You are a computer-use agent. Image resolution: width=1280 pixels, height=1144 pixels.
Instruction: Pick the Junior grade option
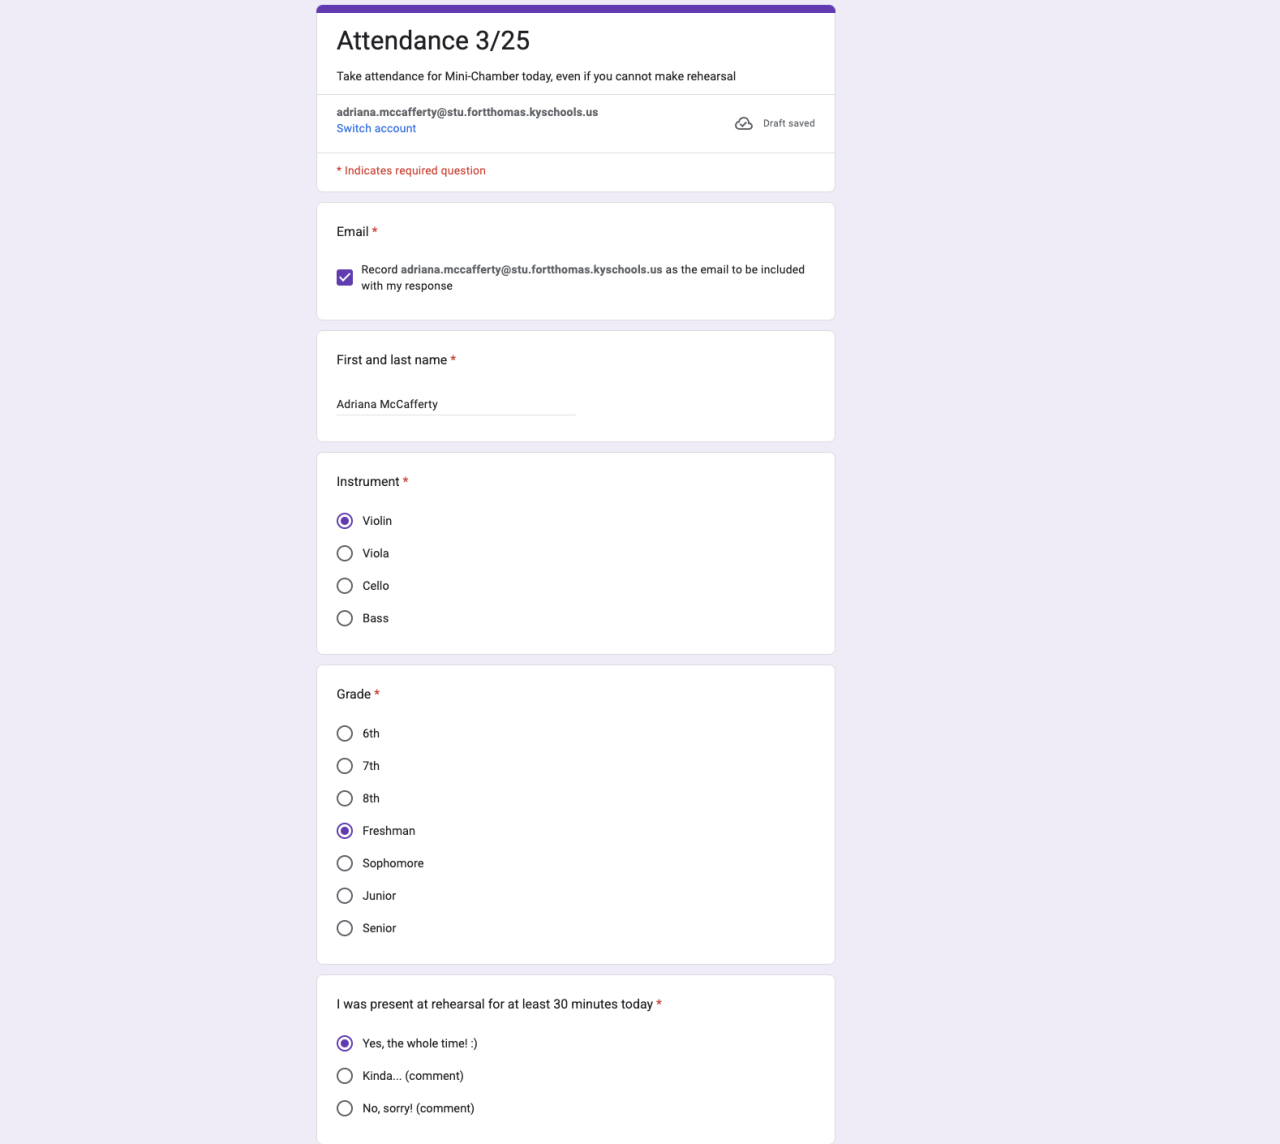coord(345,896)
